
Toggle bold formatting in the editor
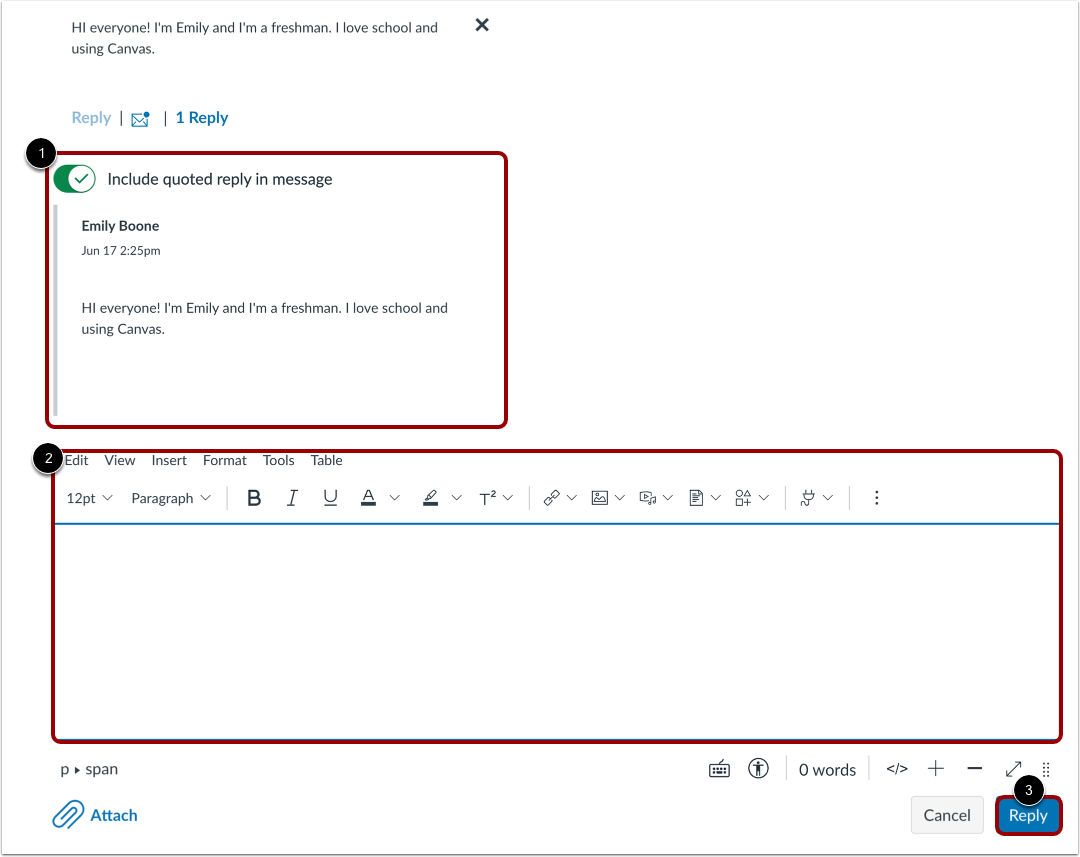point(253,497)
